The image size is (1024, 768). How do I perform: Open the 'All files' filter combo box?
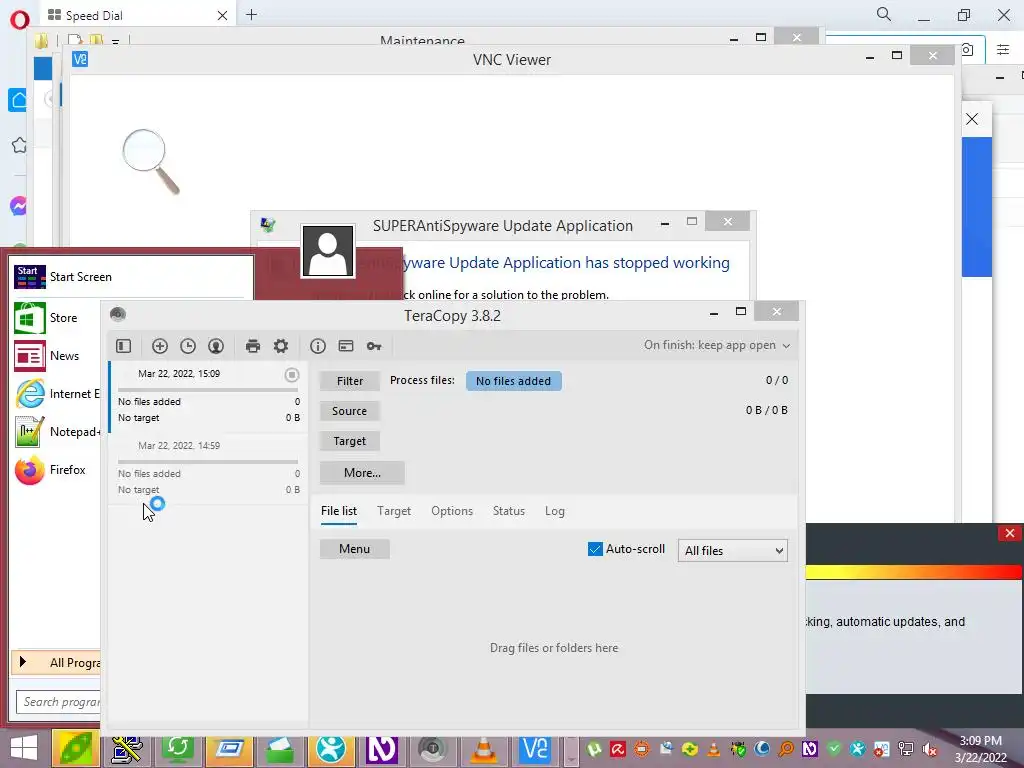[733, 551]
